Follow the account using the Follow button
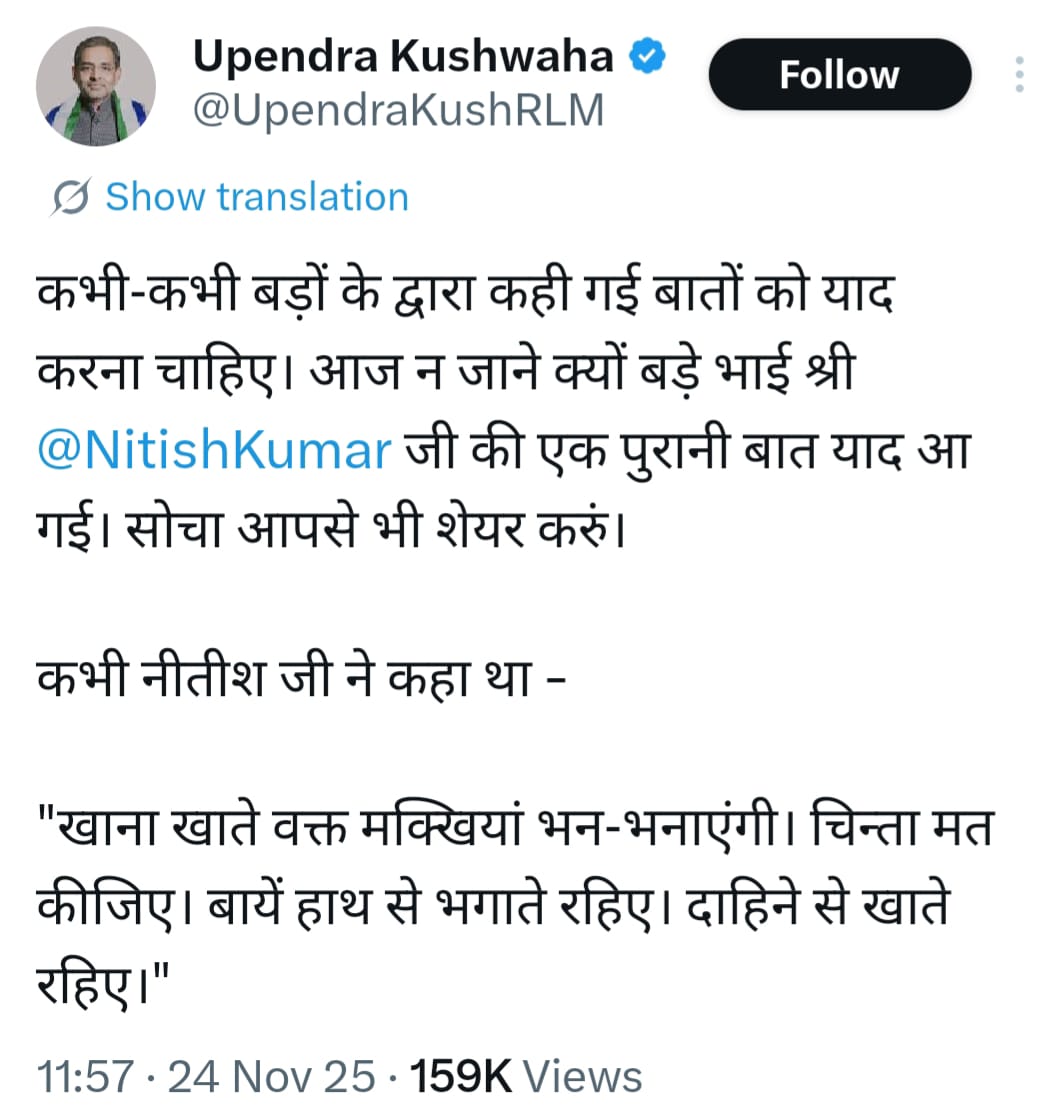Viewport: 1051px width, 1114px height. point(838,73)
